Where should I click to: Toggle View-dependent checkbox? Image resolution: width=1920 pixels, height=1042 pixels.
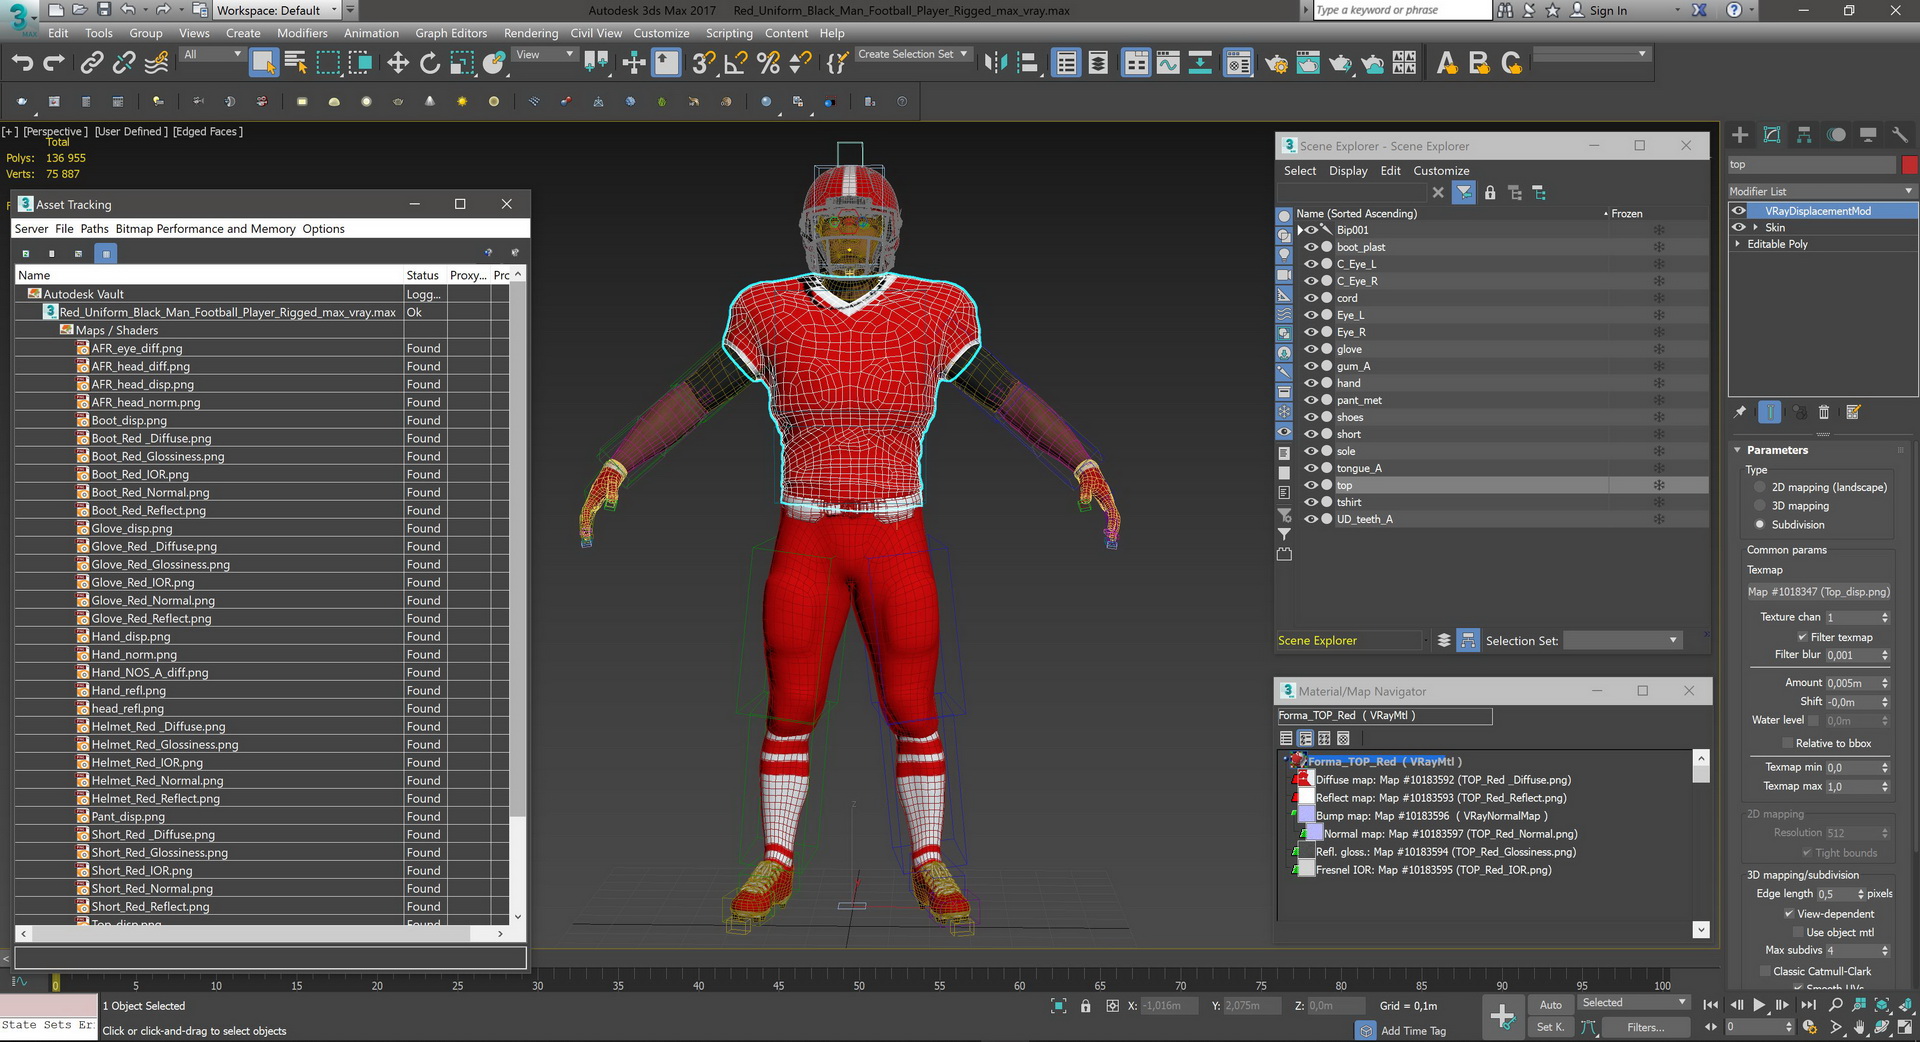pos(1789,914)
